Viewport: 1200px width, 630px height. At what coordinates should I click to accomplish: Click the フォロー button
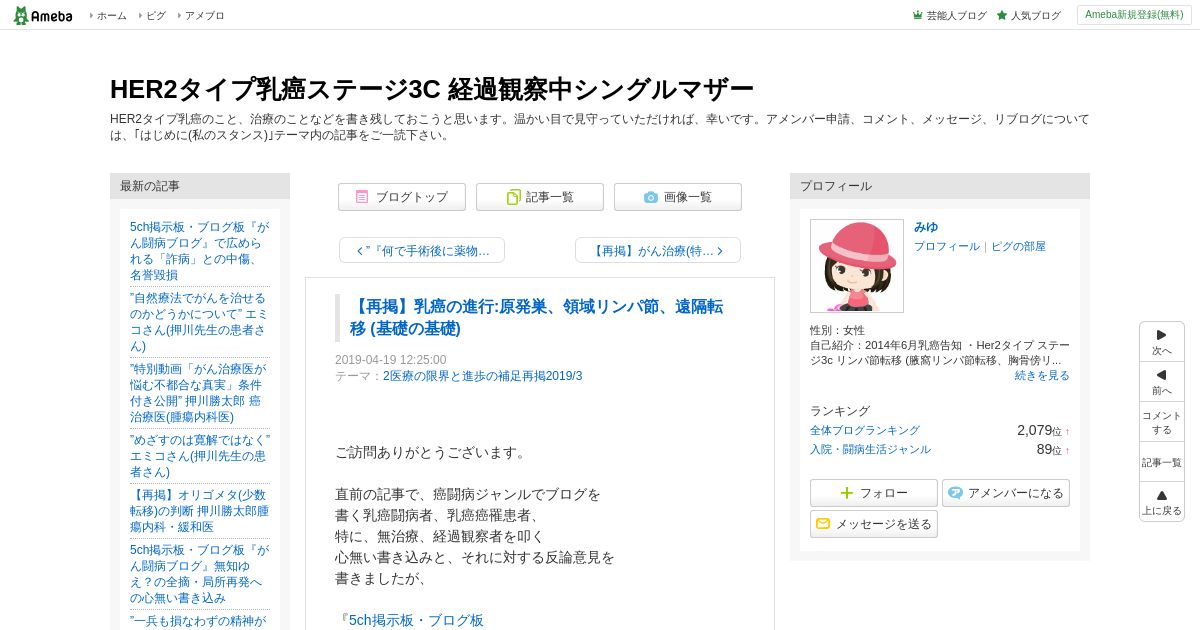[x=874, y=493]
